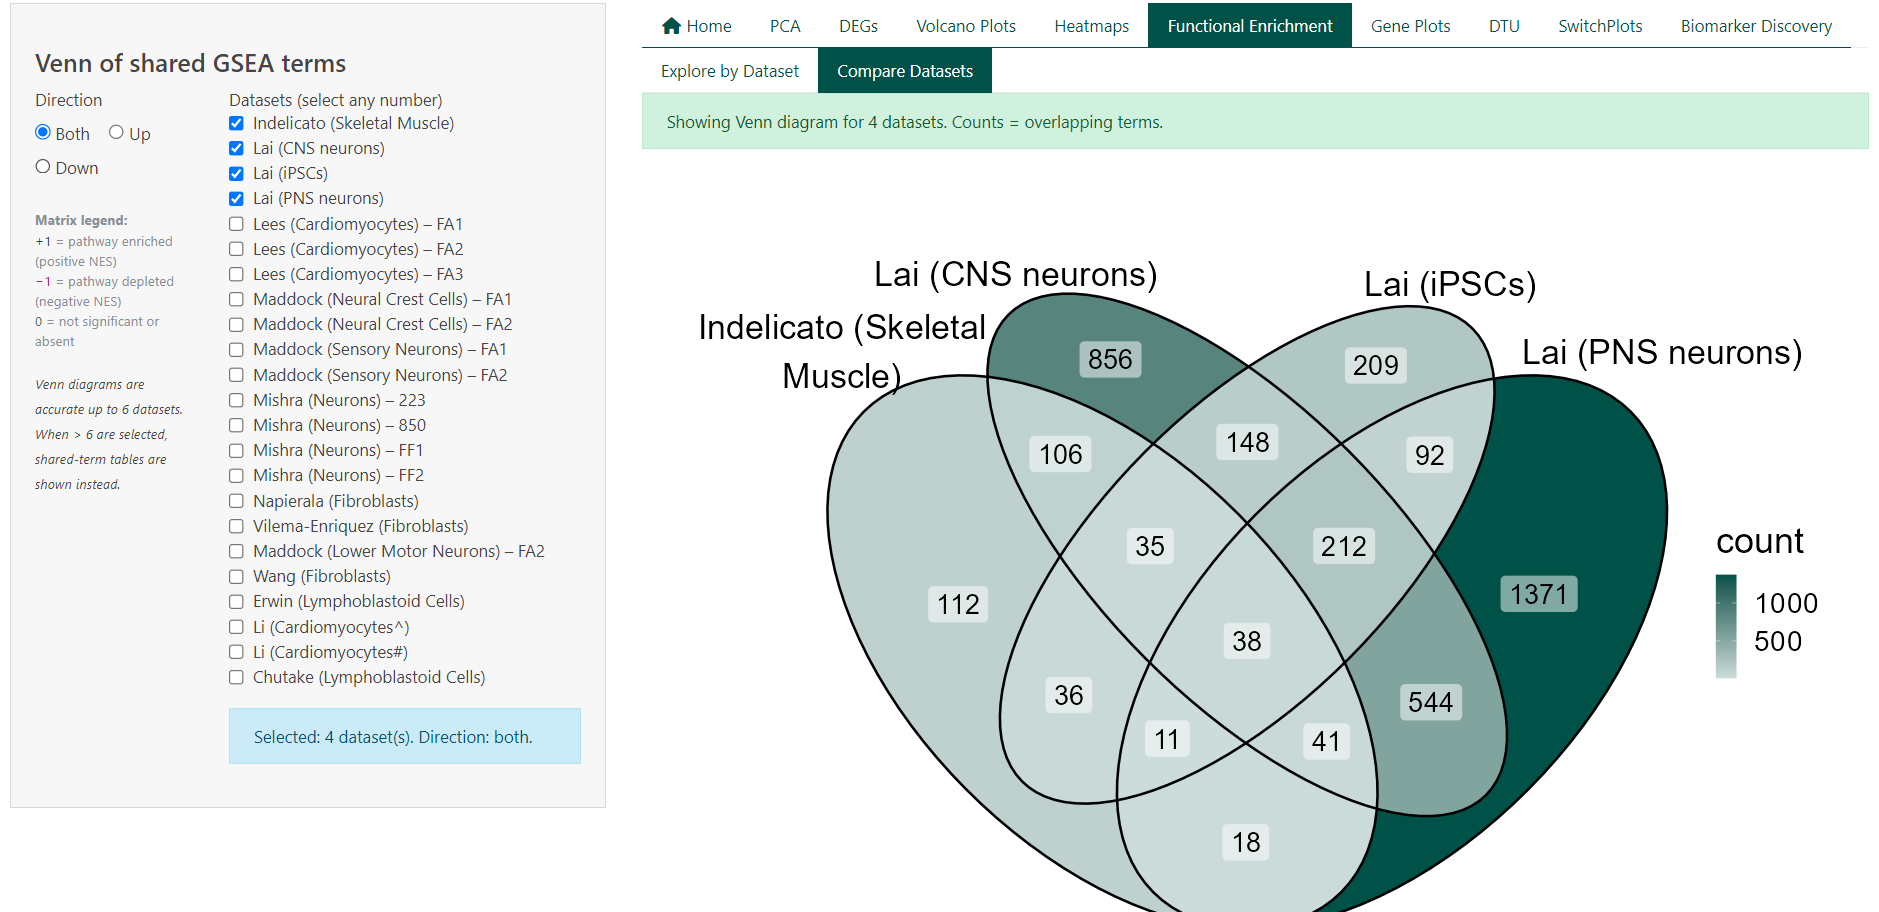Check the Napierala (Fibroblasts) dataset
This screenshot has height=912, width=1879.
(x=236, y=501)
